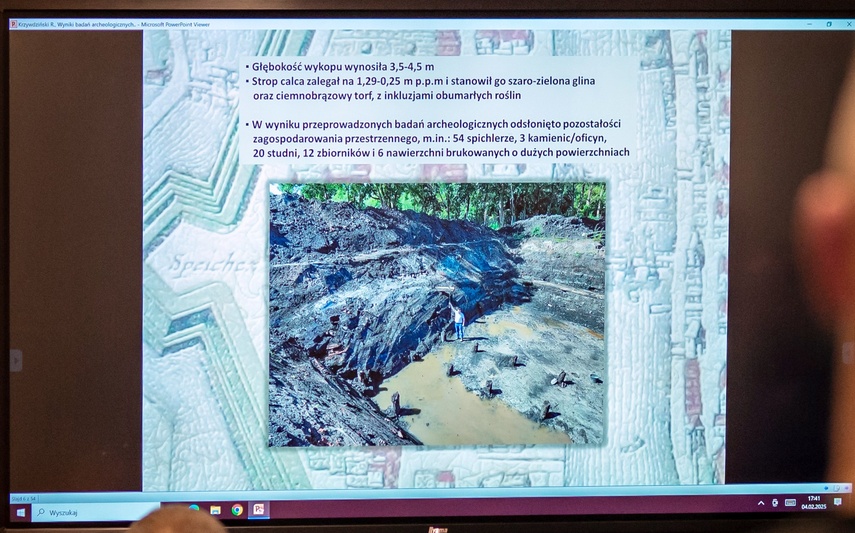Click the line 'oraz ciemnobrązowy torf'

pos(387,95)
